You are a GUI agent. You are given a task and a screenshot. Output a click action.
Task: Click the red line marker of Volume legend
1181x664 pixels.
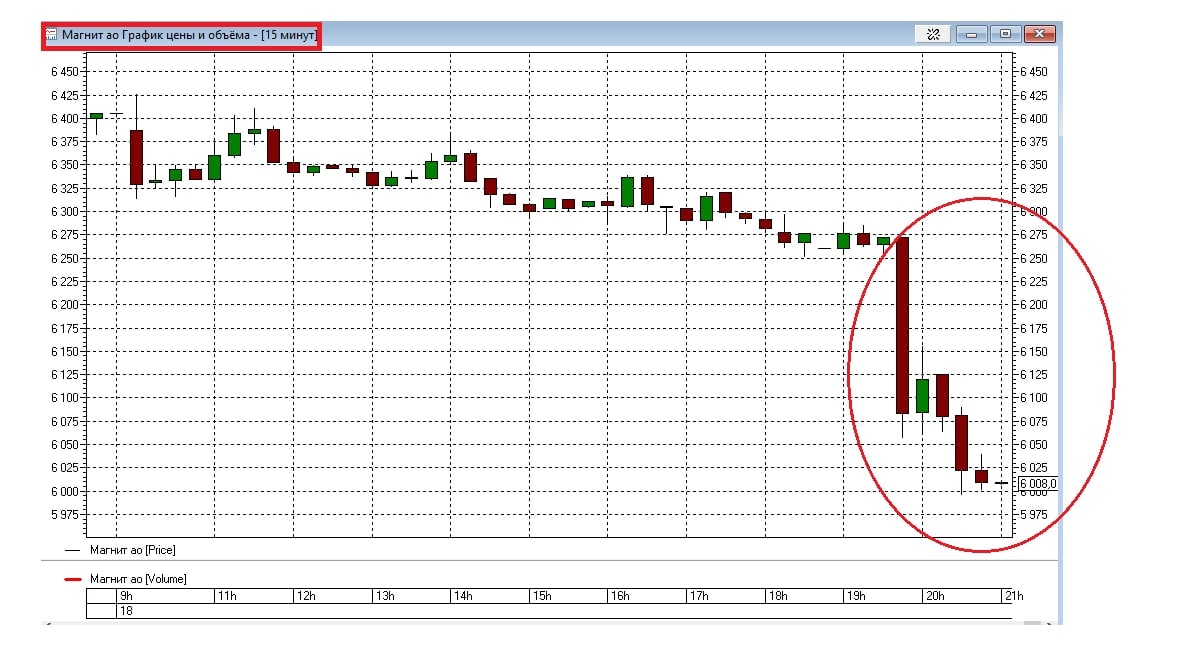click(x=73, y=580)
